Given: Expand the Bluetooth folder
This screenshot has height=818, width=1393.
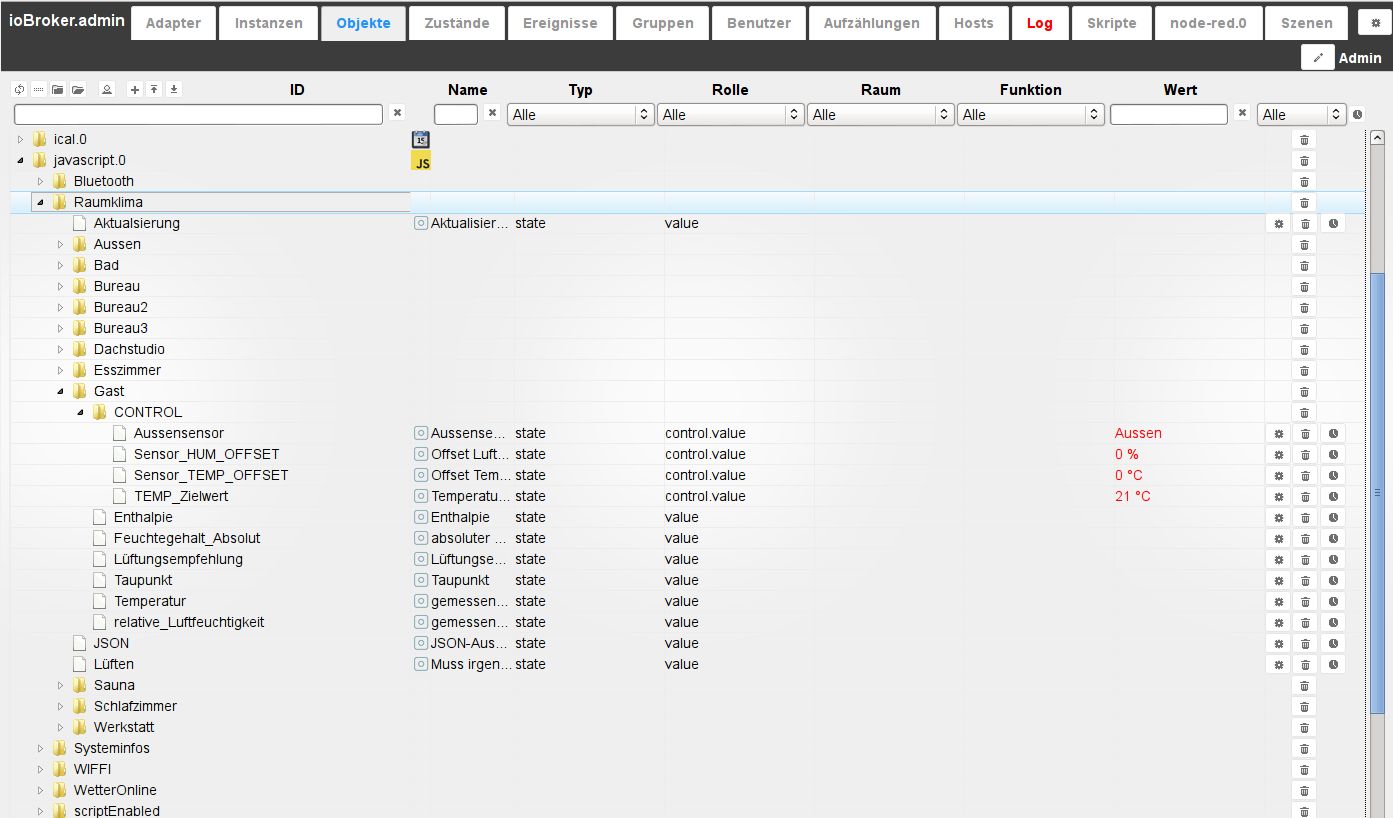Looking at the screenshot, I should (40, 181).
